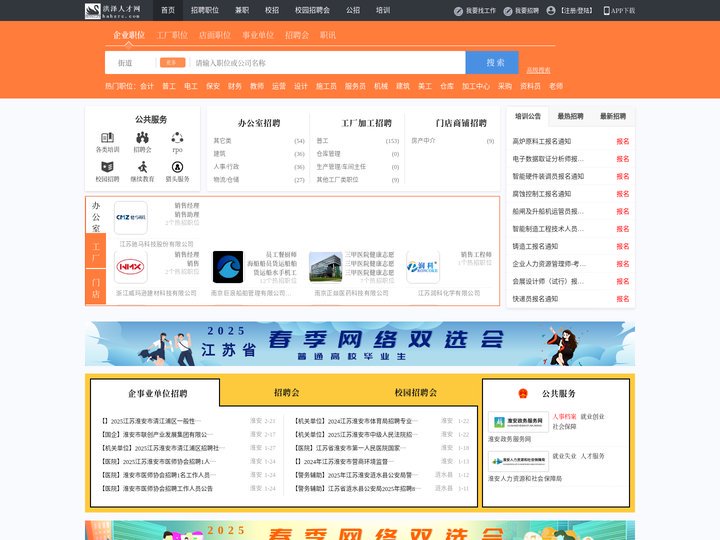Open the 高级搜索 advanced search link

538,70
